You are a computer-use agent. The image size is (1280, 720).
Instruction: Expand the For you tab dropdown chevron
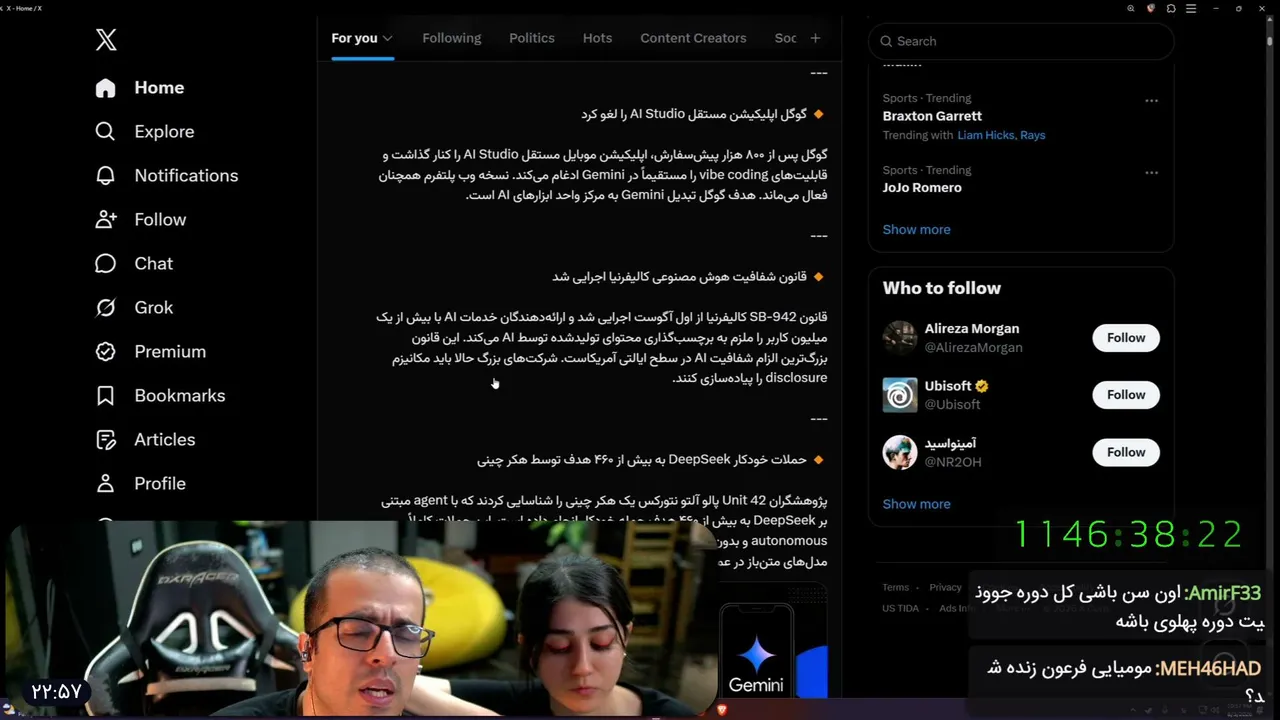tap(387, 38)
